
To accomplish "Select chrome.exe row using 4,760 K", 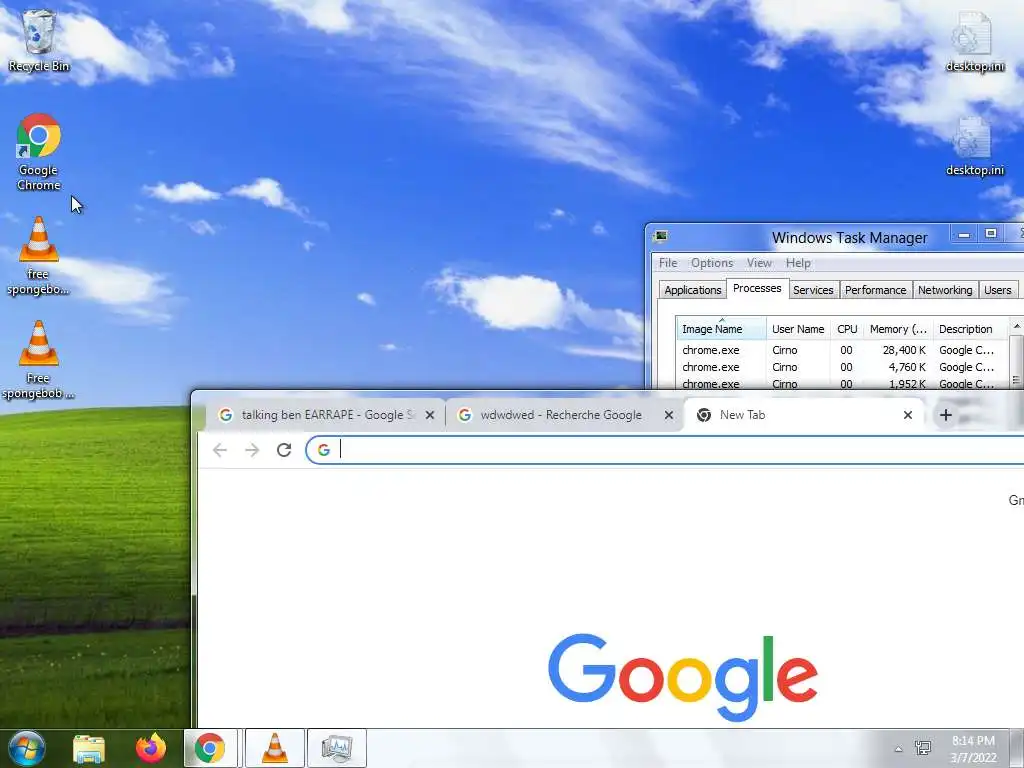I will (842, 367).
